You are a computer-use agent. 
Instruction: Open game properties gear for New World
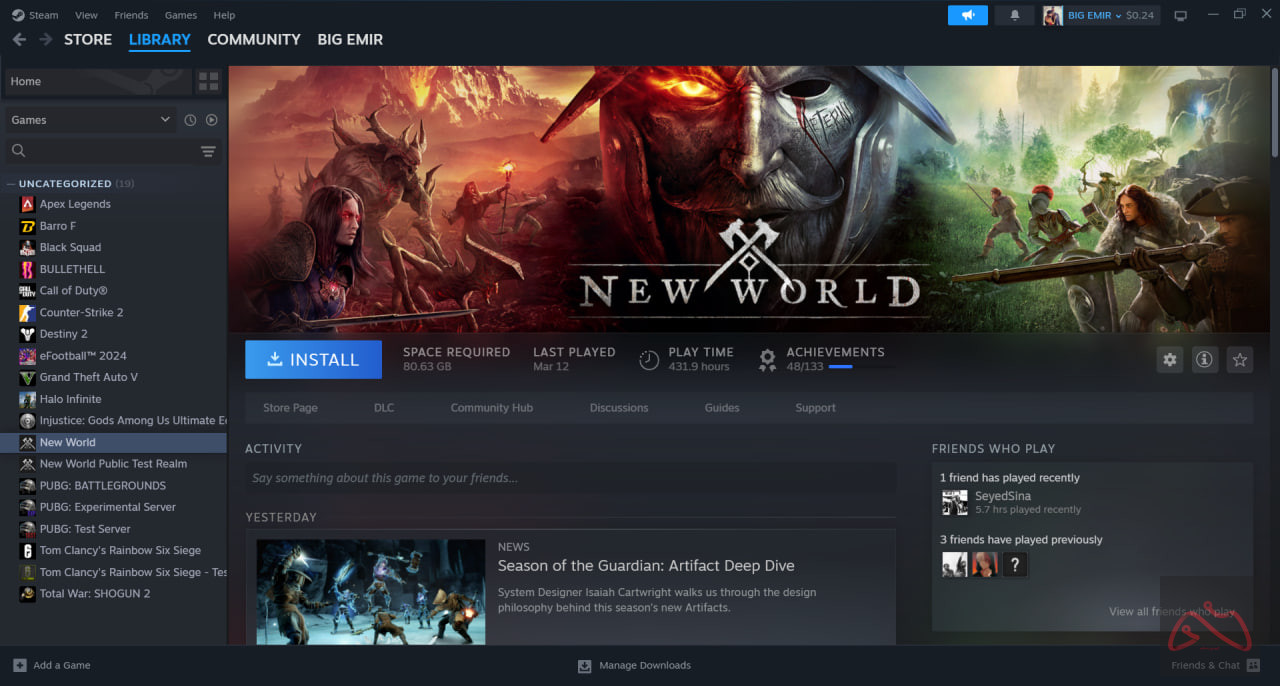(1169, 359)
